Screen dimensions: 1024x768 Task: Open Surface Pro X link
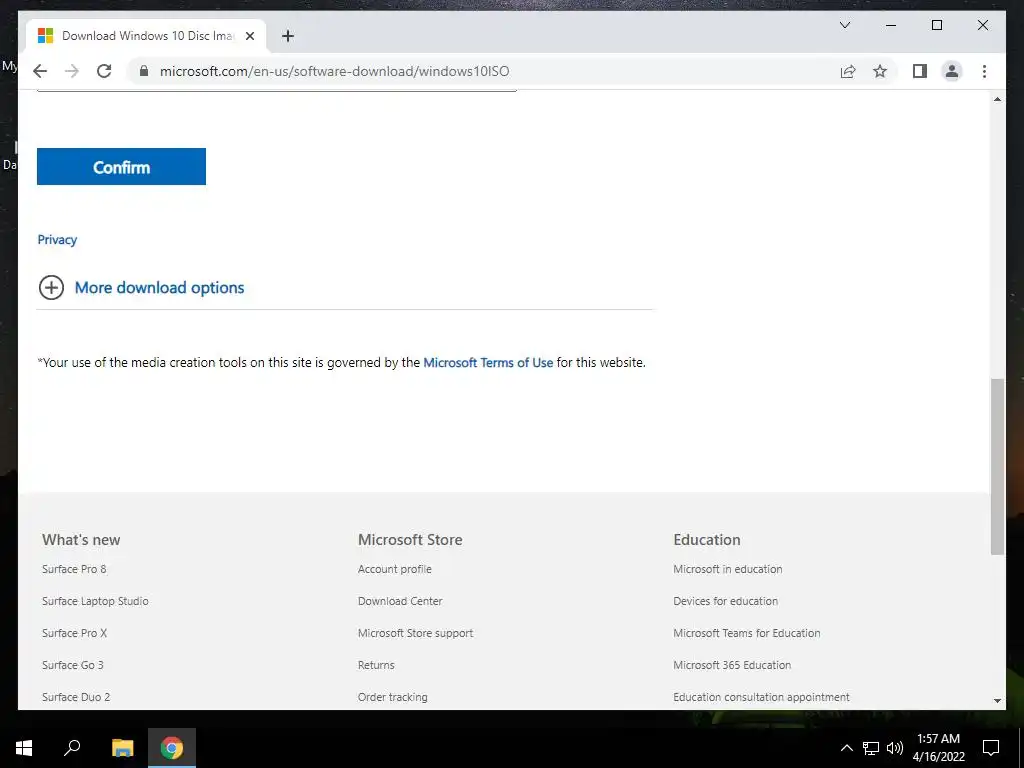74,633
